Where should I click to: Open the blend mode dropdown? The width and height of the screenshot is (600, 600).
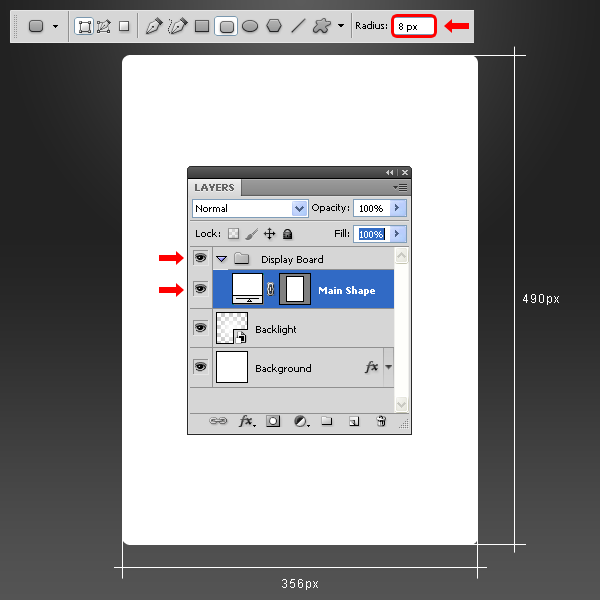click(x=299, y=208)
